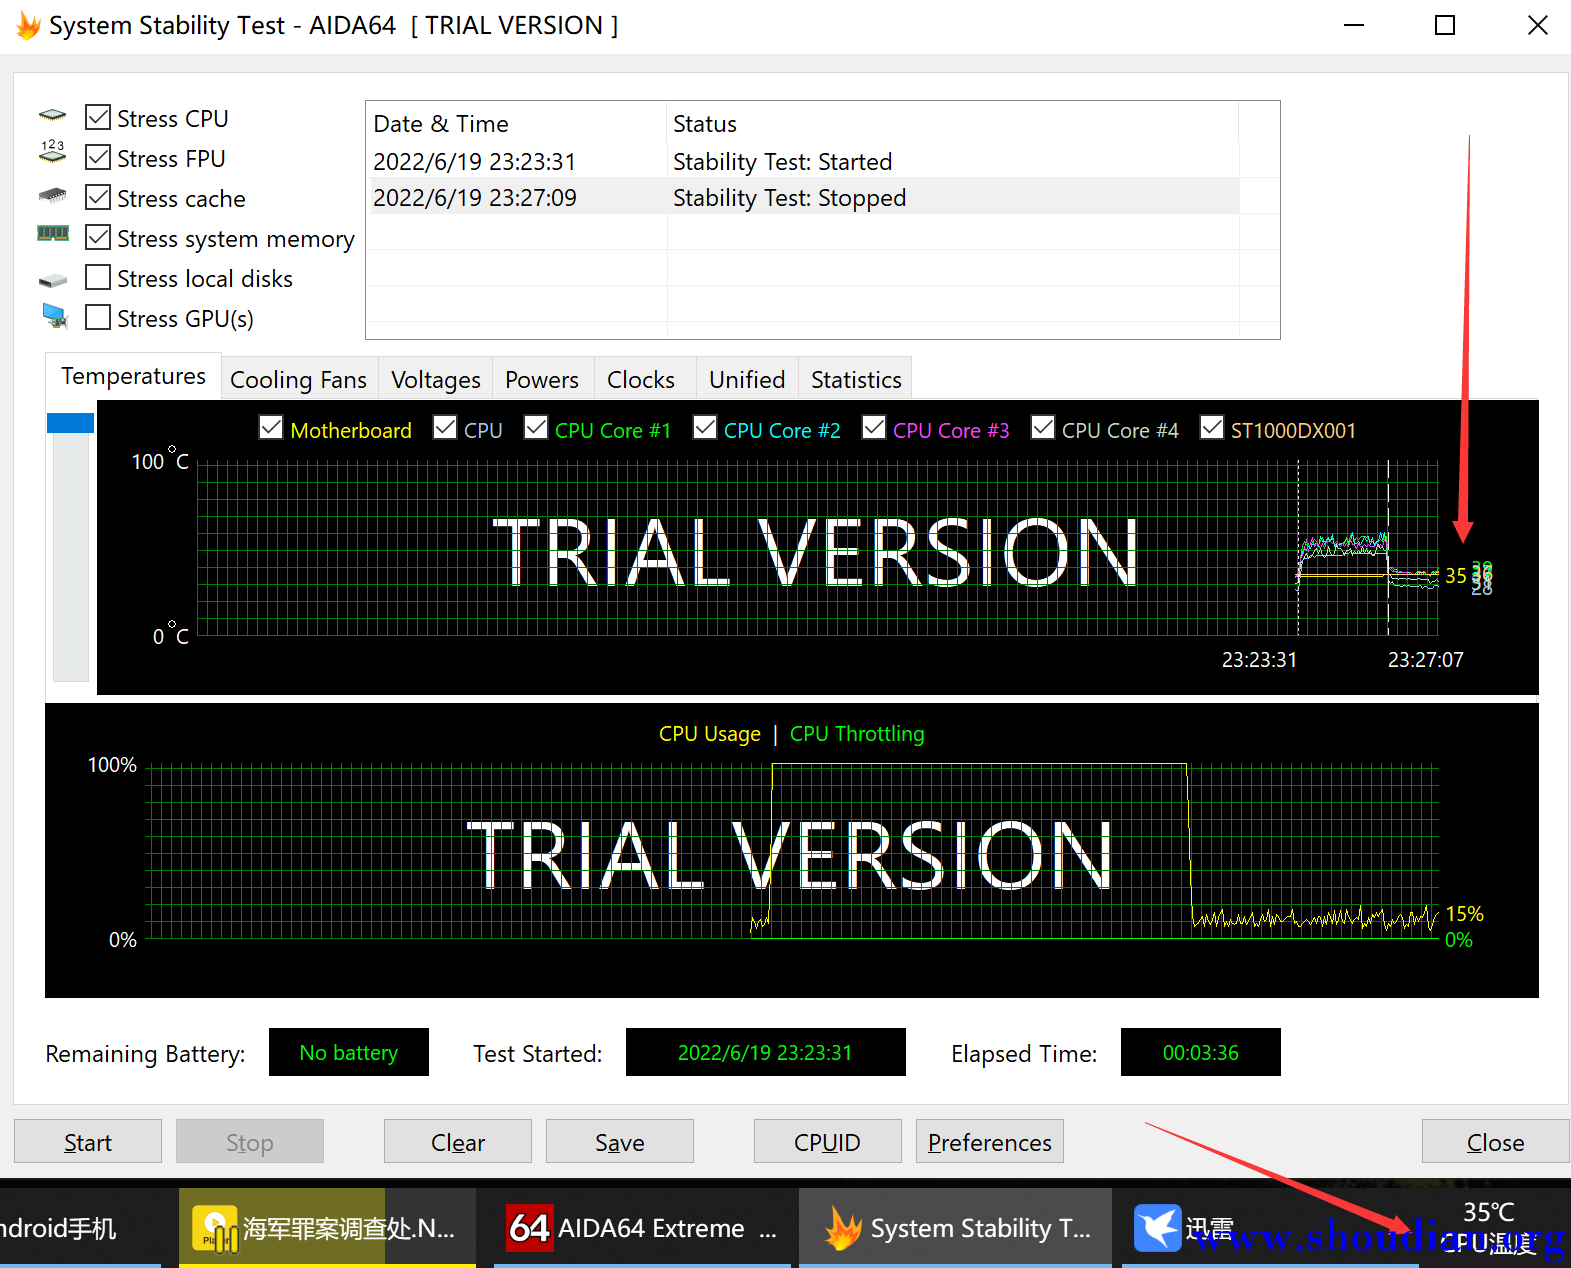
Task: Open Preferences
Action: (990, 1141)
